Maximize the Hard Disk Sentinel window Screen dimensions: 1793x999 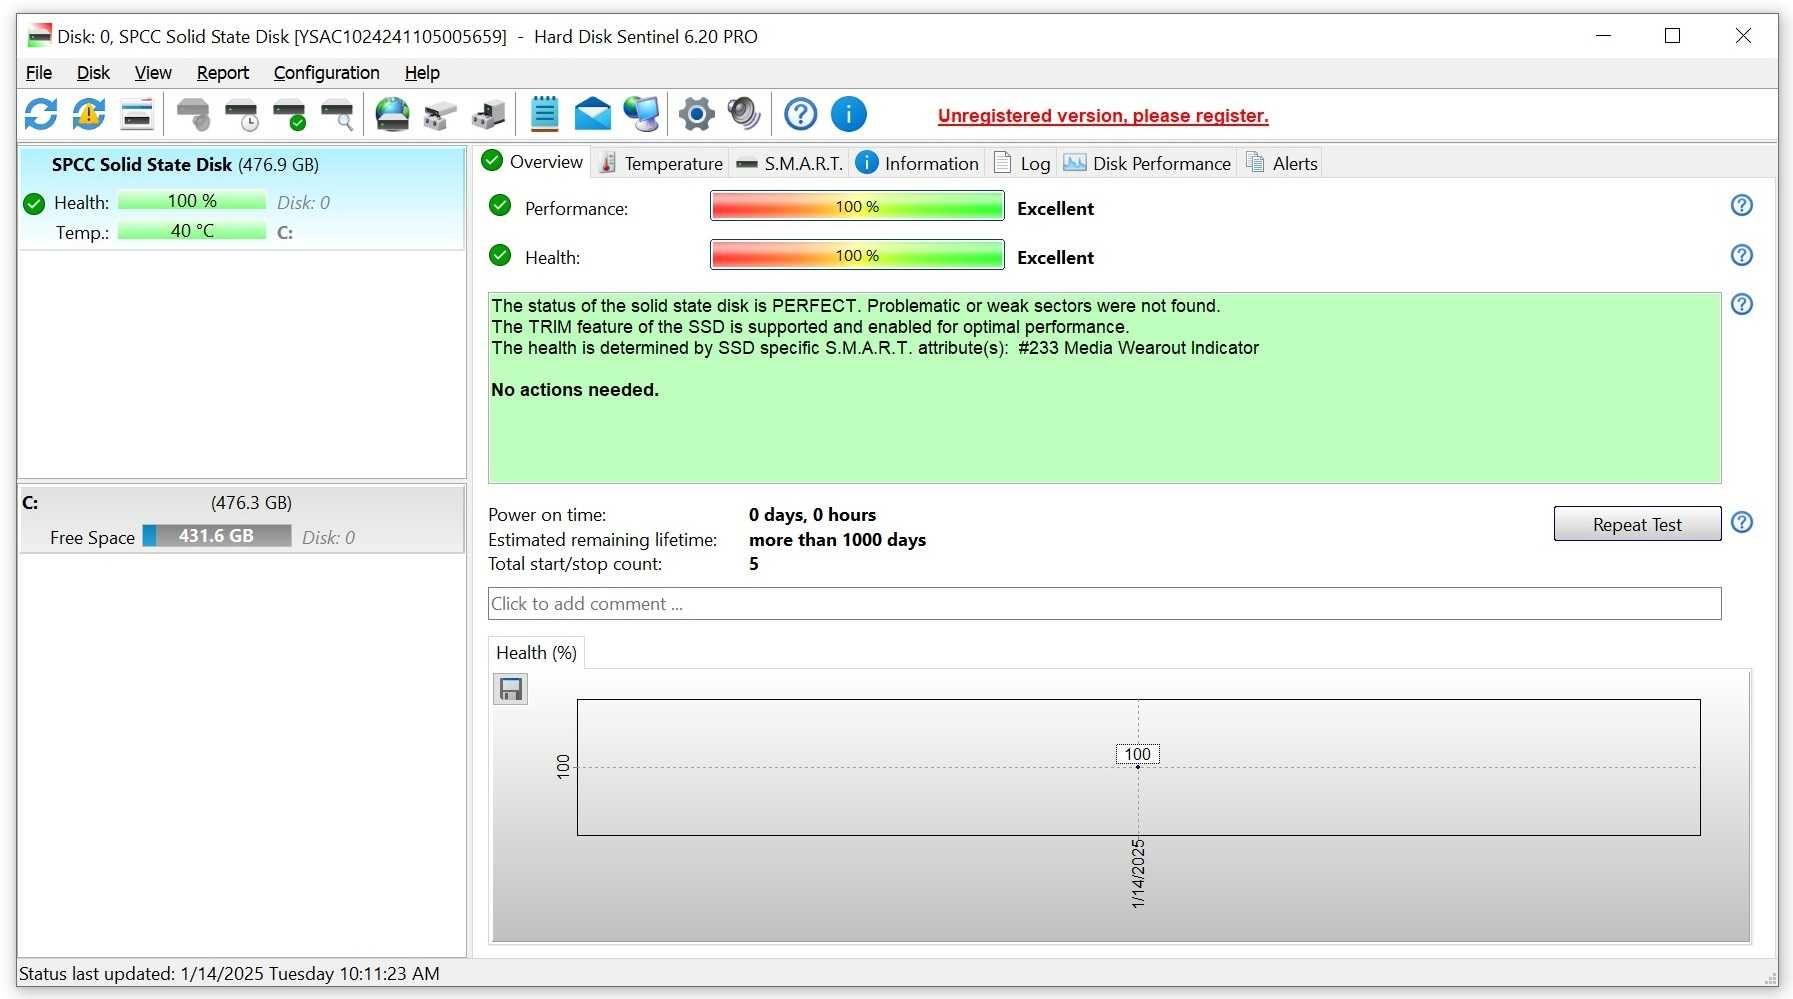(1672, 36)
